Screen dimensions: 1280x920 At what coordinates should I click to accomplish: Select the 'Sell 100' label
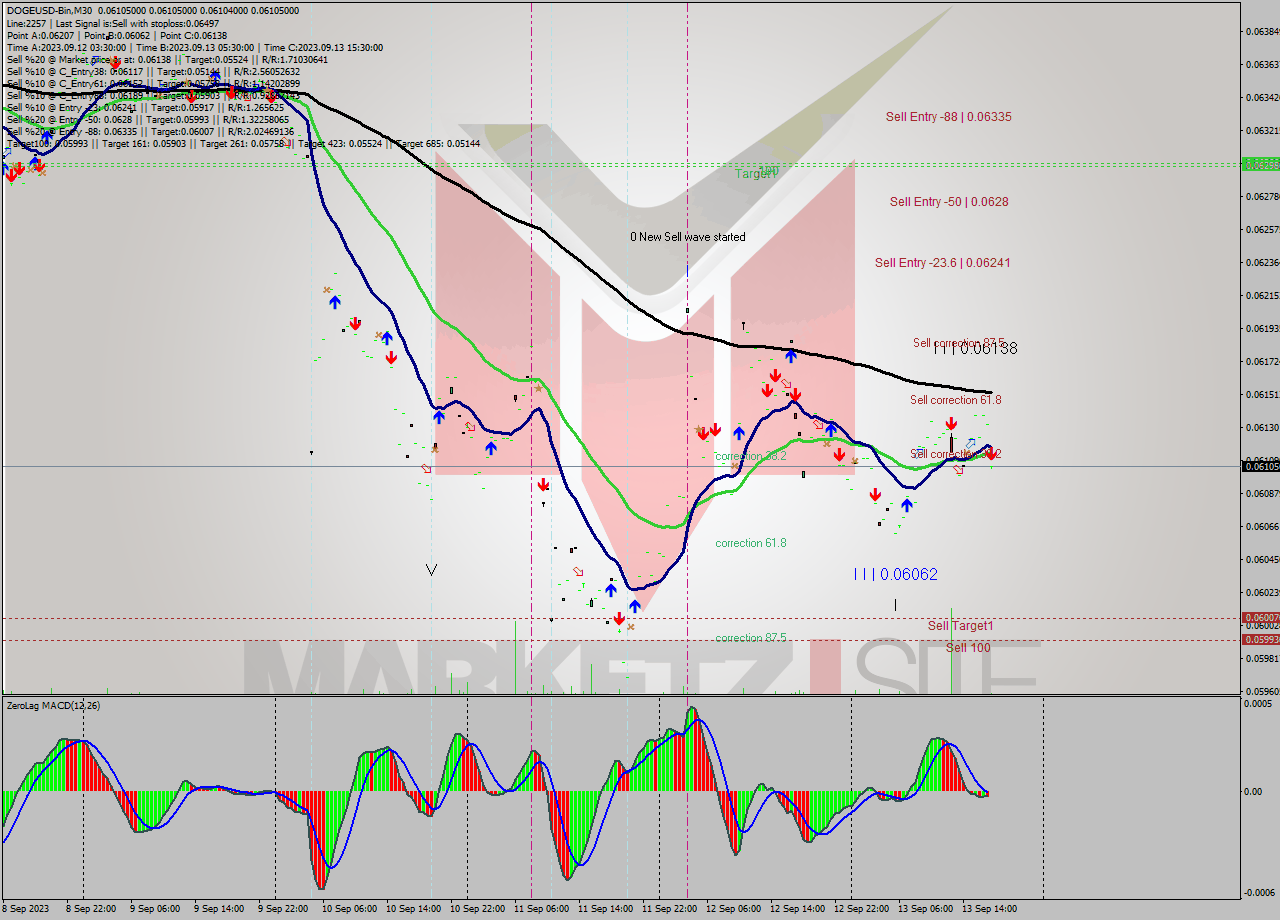(968, 648)
